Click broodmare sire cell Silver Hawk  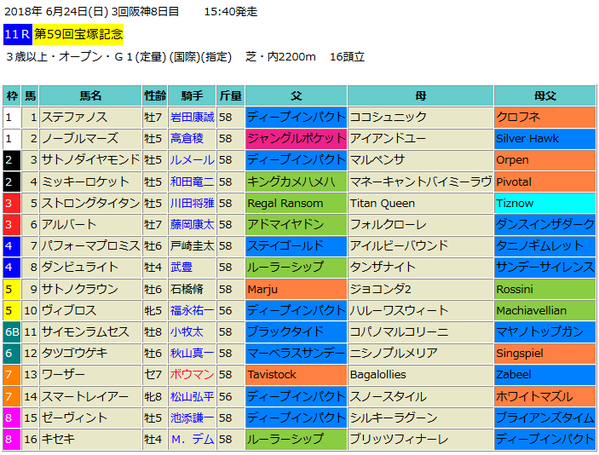(x=545, y=139)
